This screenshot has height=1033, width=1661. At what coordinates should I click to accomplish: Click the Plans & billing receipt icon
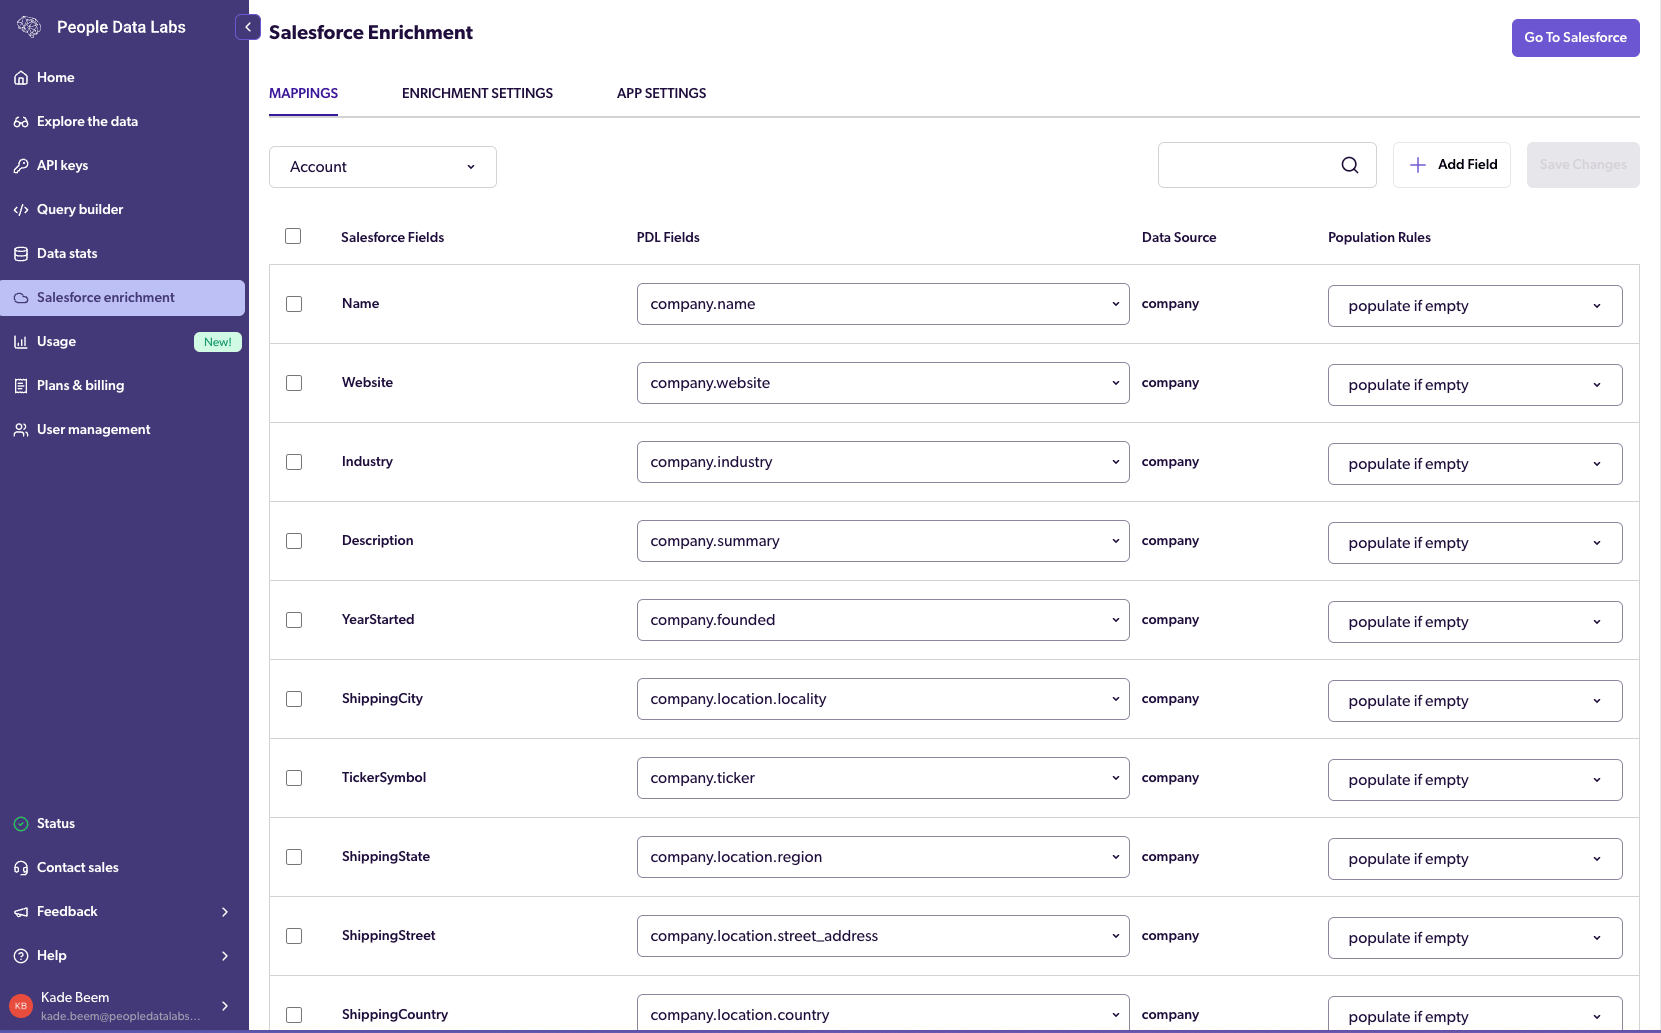pos(21,386)
